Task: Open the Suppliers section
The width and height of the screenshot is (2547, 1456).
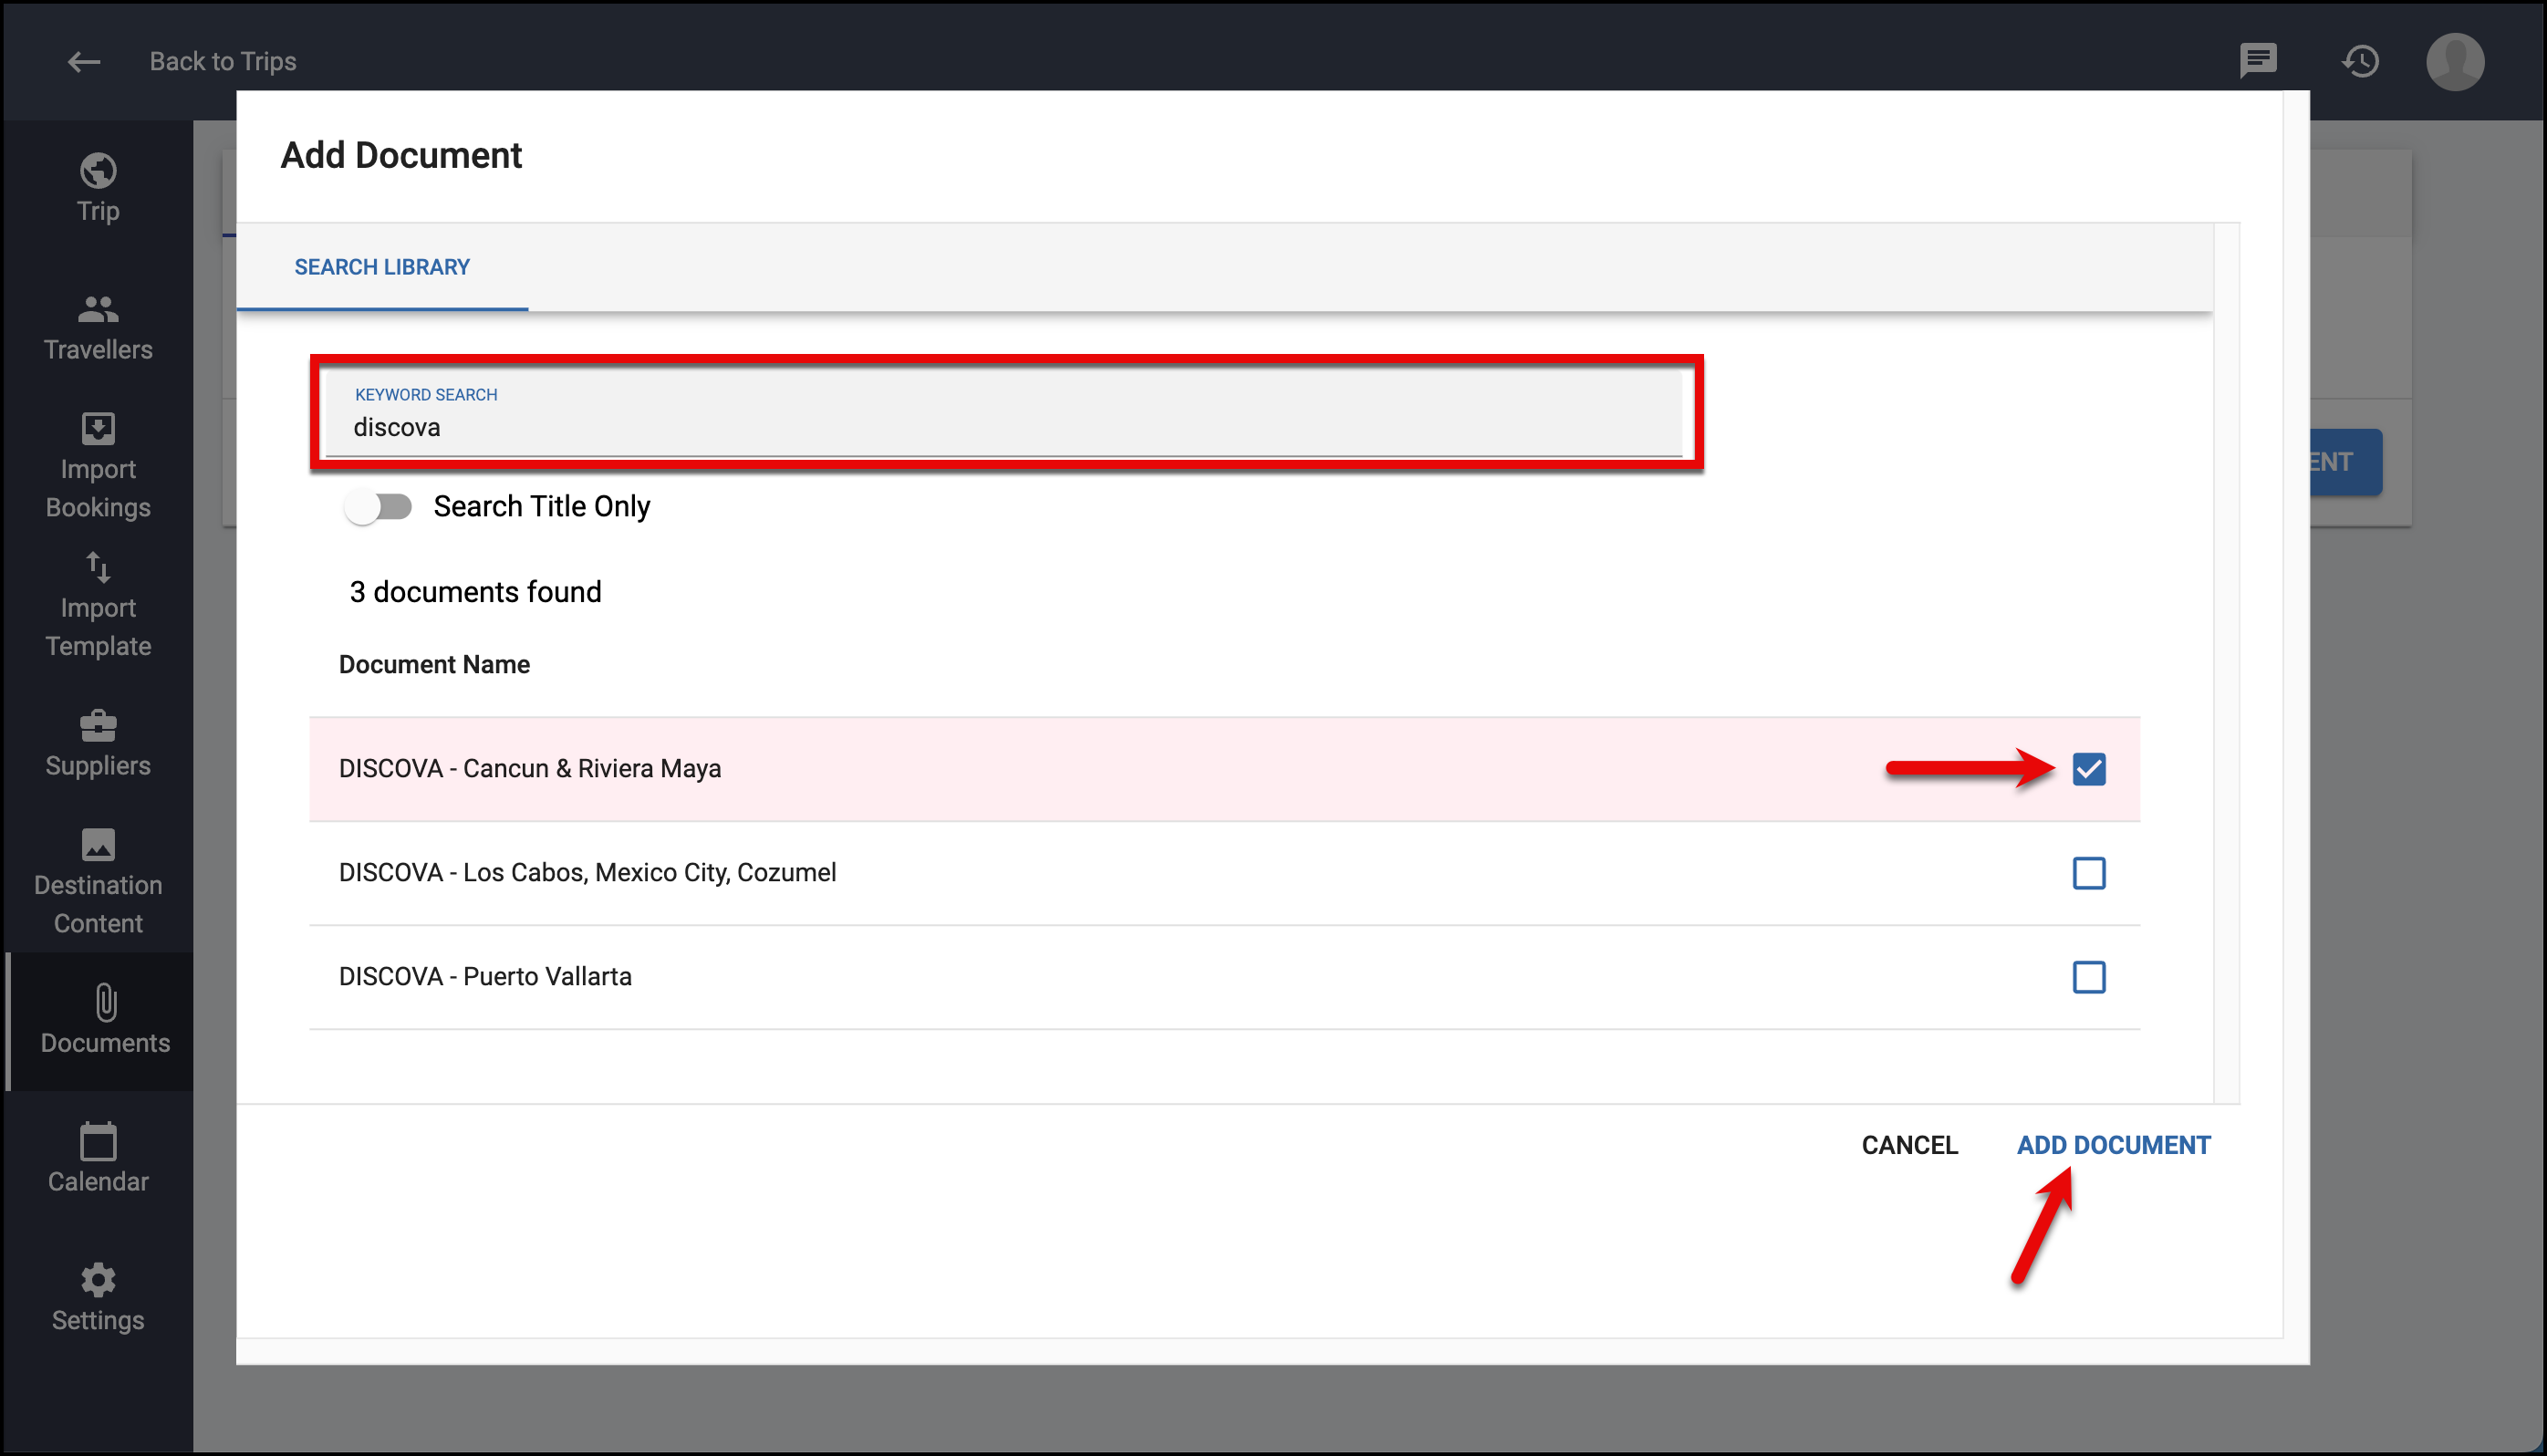Action: 98,744
